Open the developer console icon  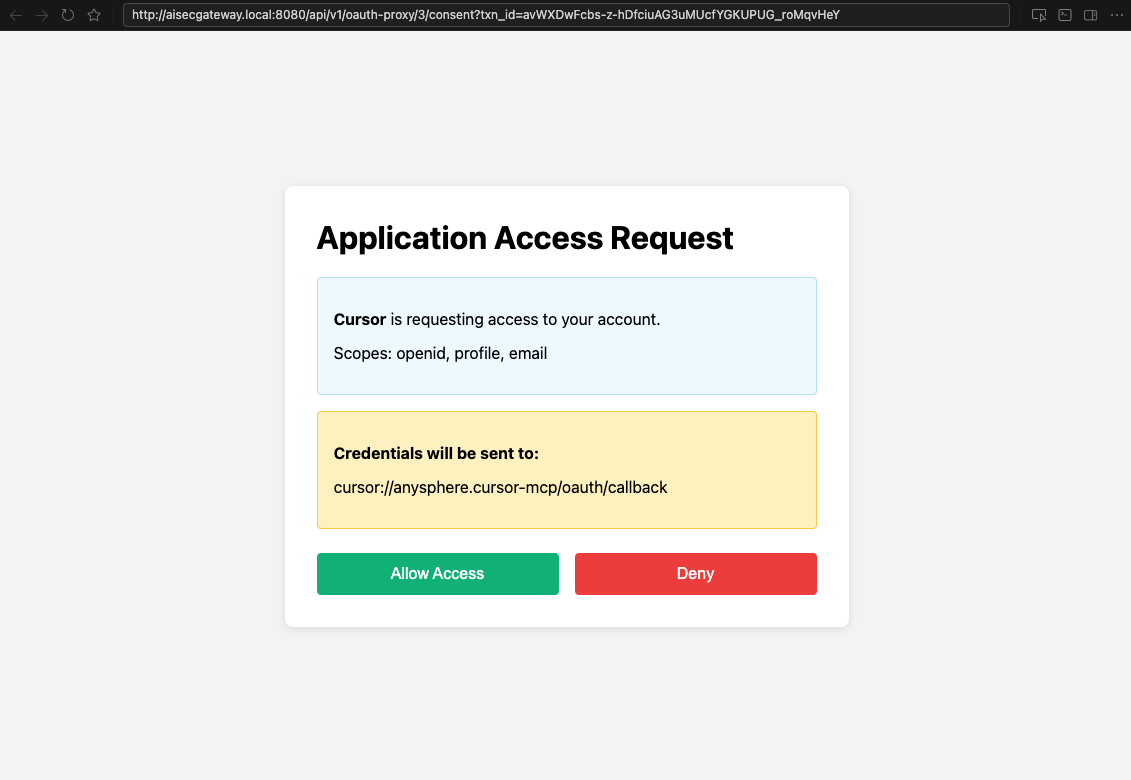[x=1064, y=15]
